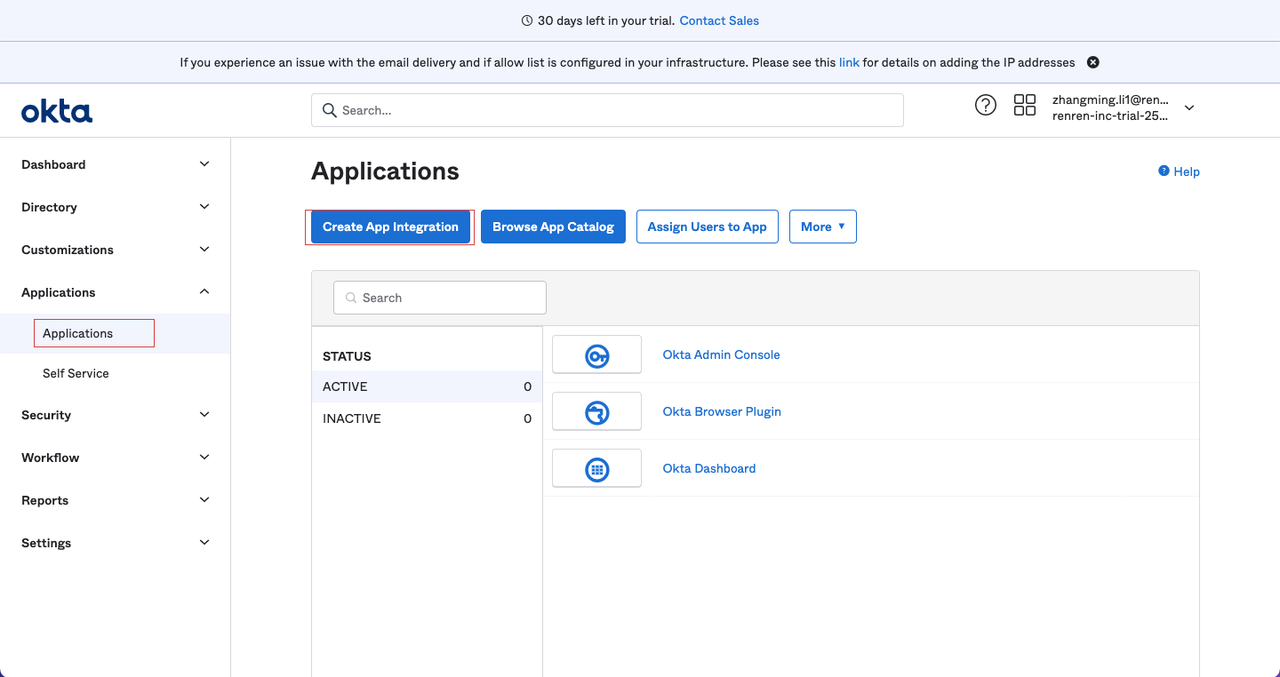
Task: Open the More dropdown button
Action: pyautogui.click(x=822, y=227)
